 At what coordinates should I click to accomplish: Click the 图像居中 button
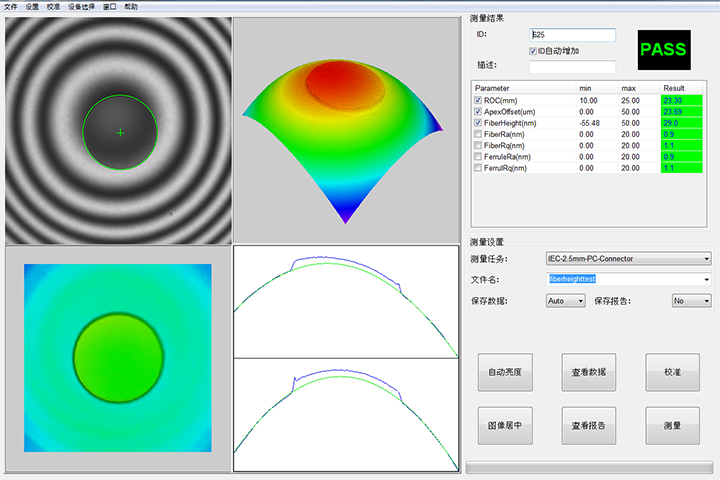pos(505,425)
